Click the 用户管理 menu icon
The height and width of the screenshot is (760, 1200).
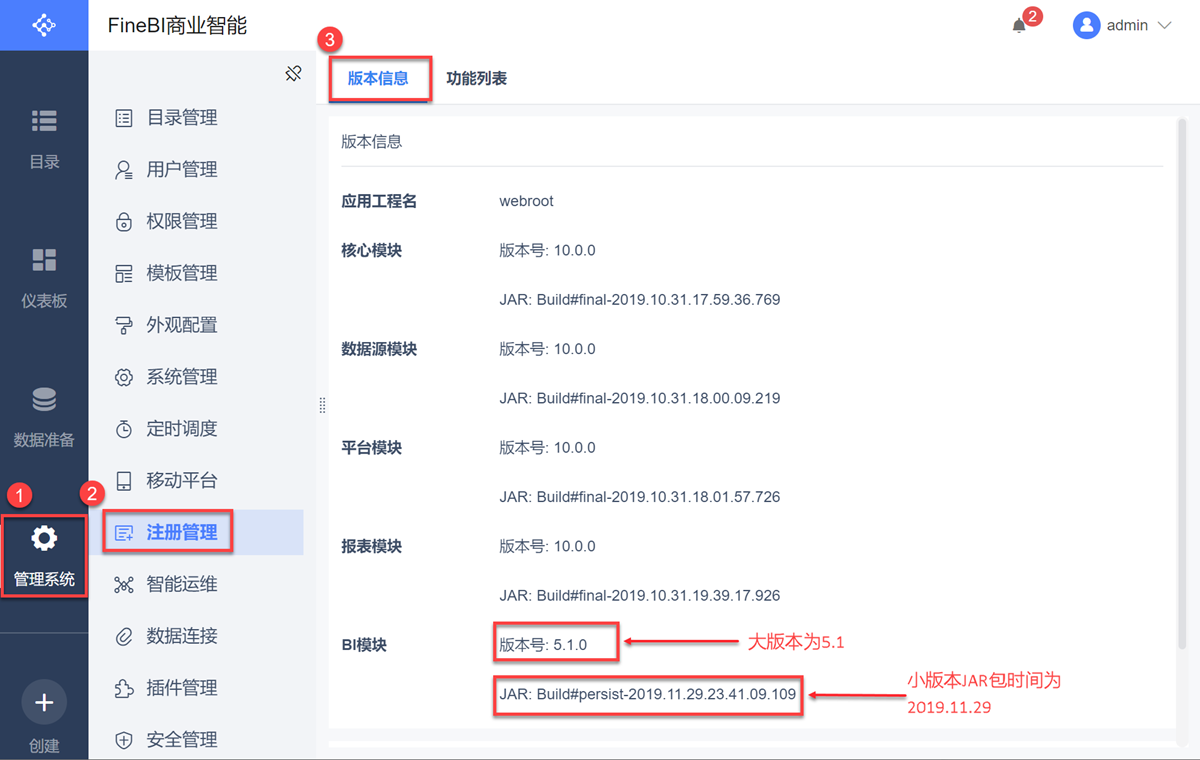pyautogui.click(x=124, y=170)
